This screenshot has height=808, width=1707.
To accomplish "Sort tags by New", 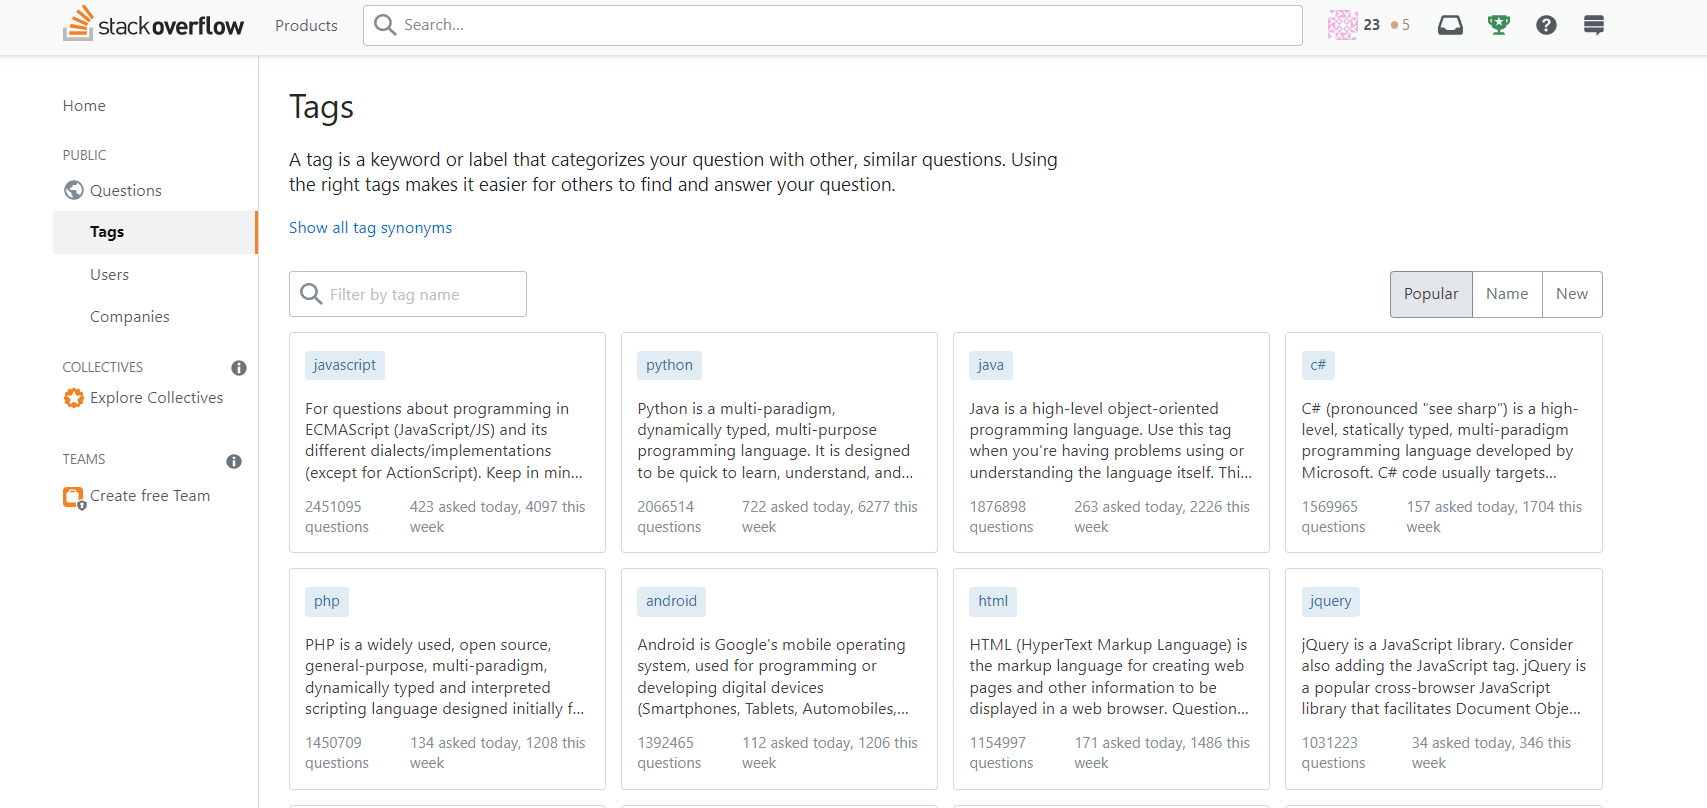I will point(1572,294).
